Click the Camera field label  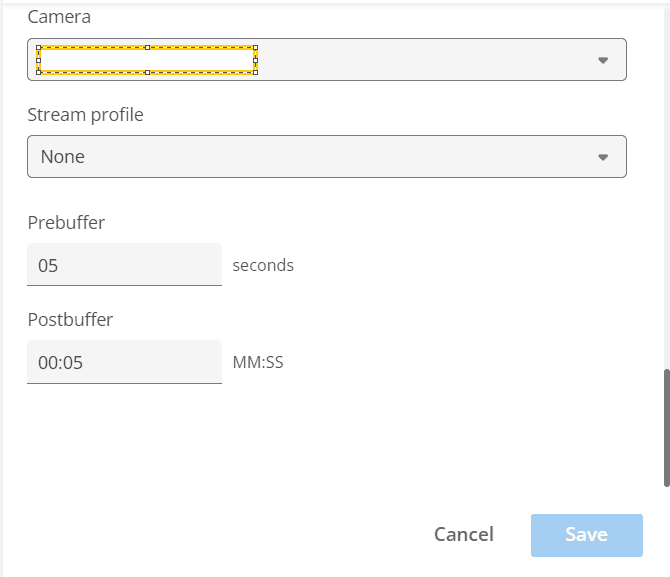57,18
